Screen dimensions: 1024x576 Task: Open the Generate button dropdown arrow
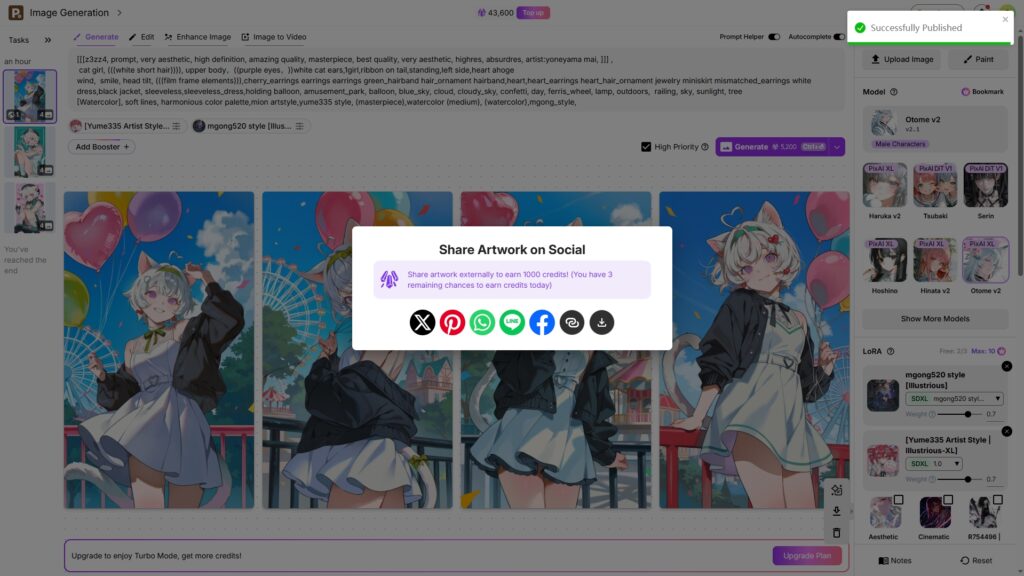[837, 147]
